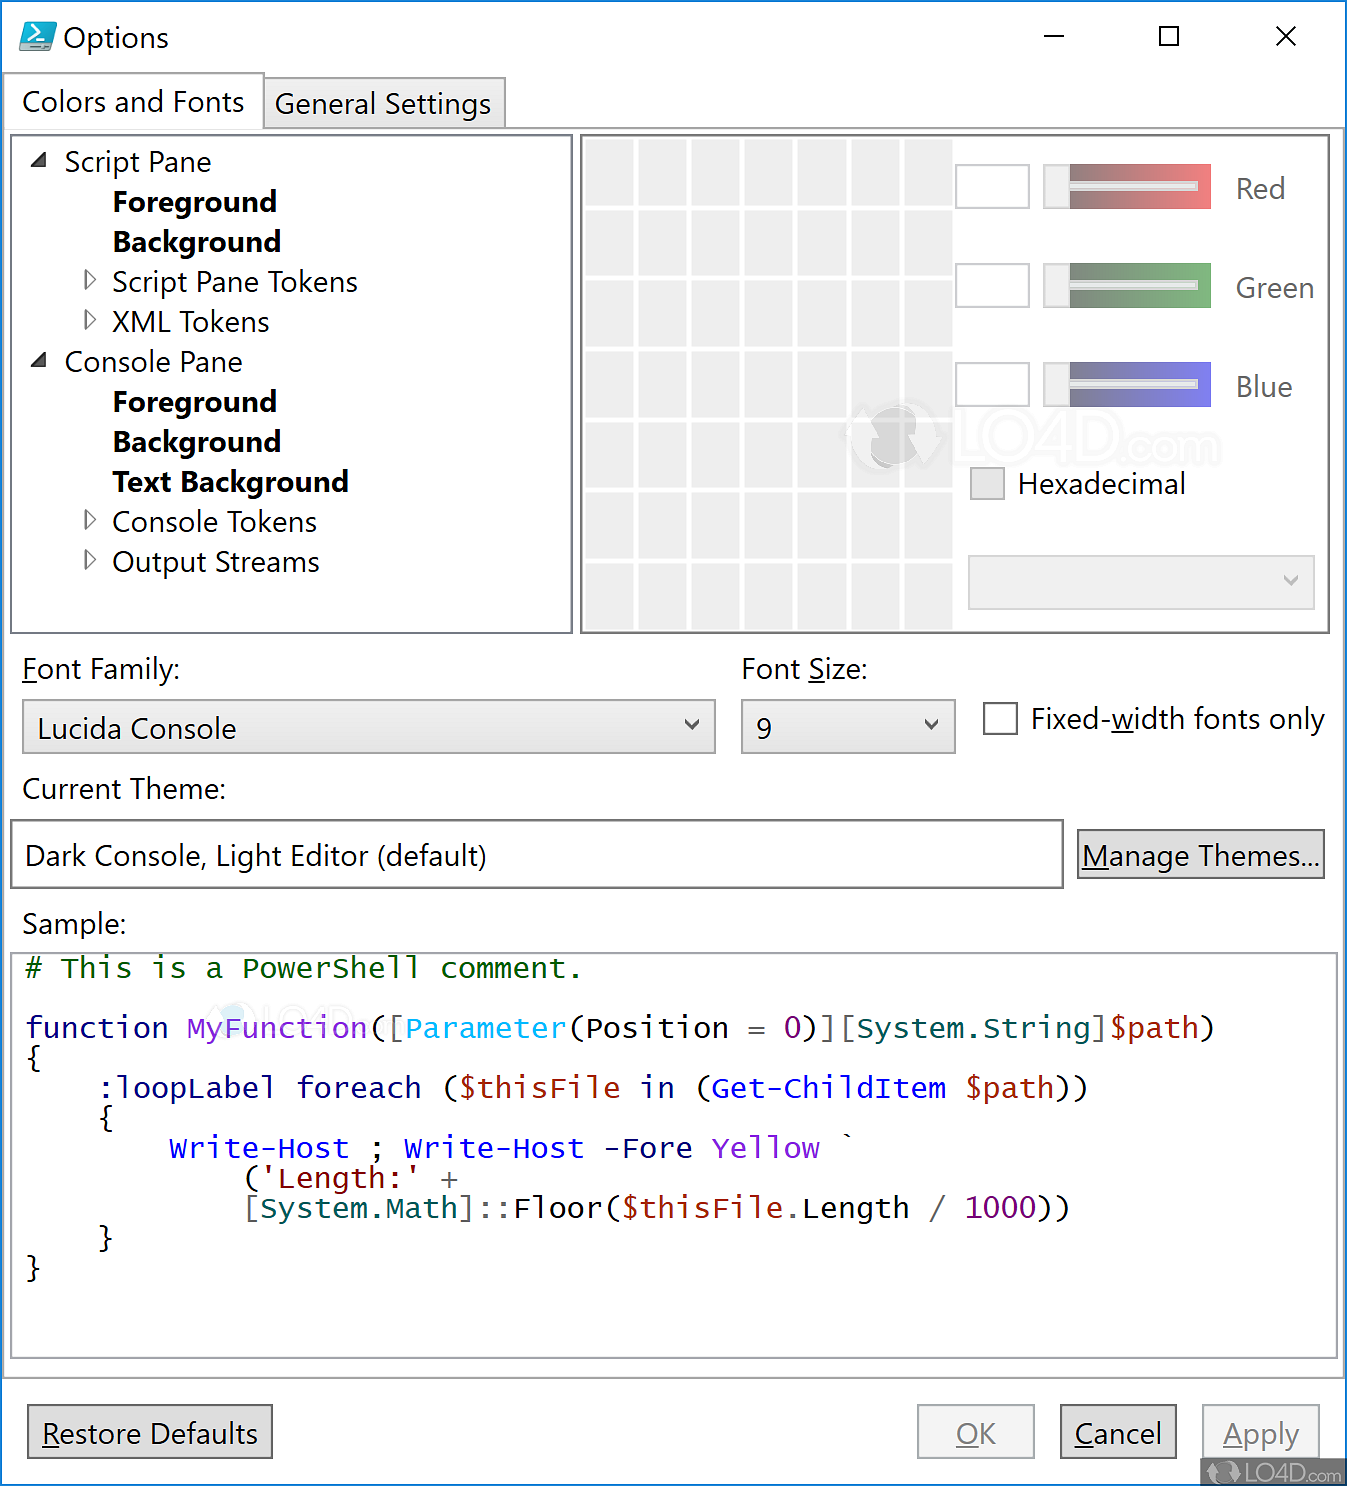Viewport: 1347px width, 1486px height.
Task: Open the Font Size dropdown
Action: click(x=848, y=727)
